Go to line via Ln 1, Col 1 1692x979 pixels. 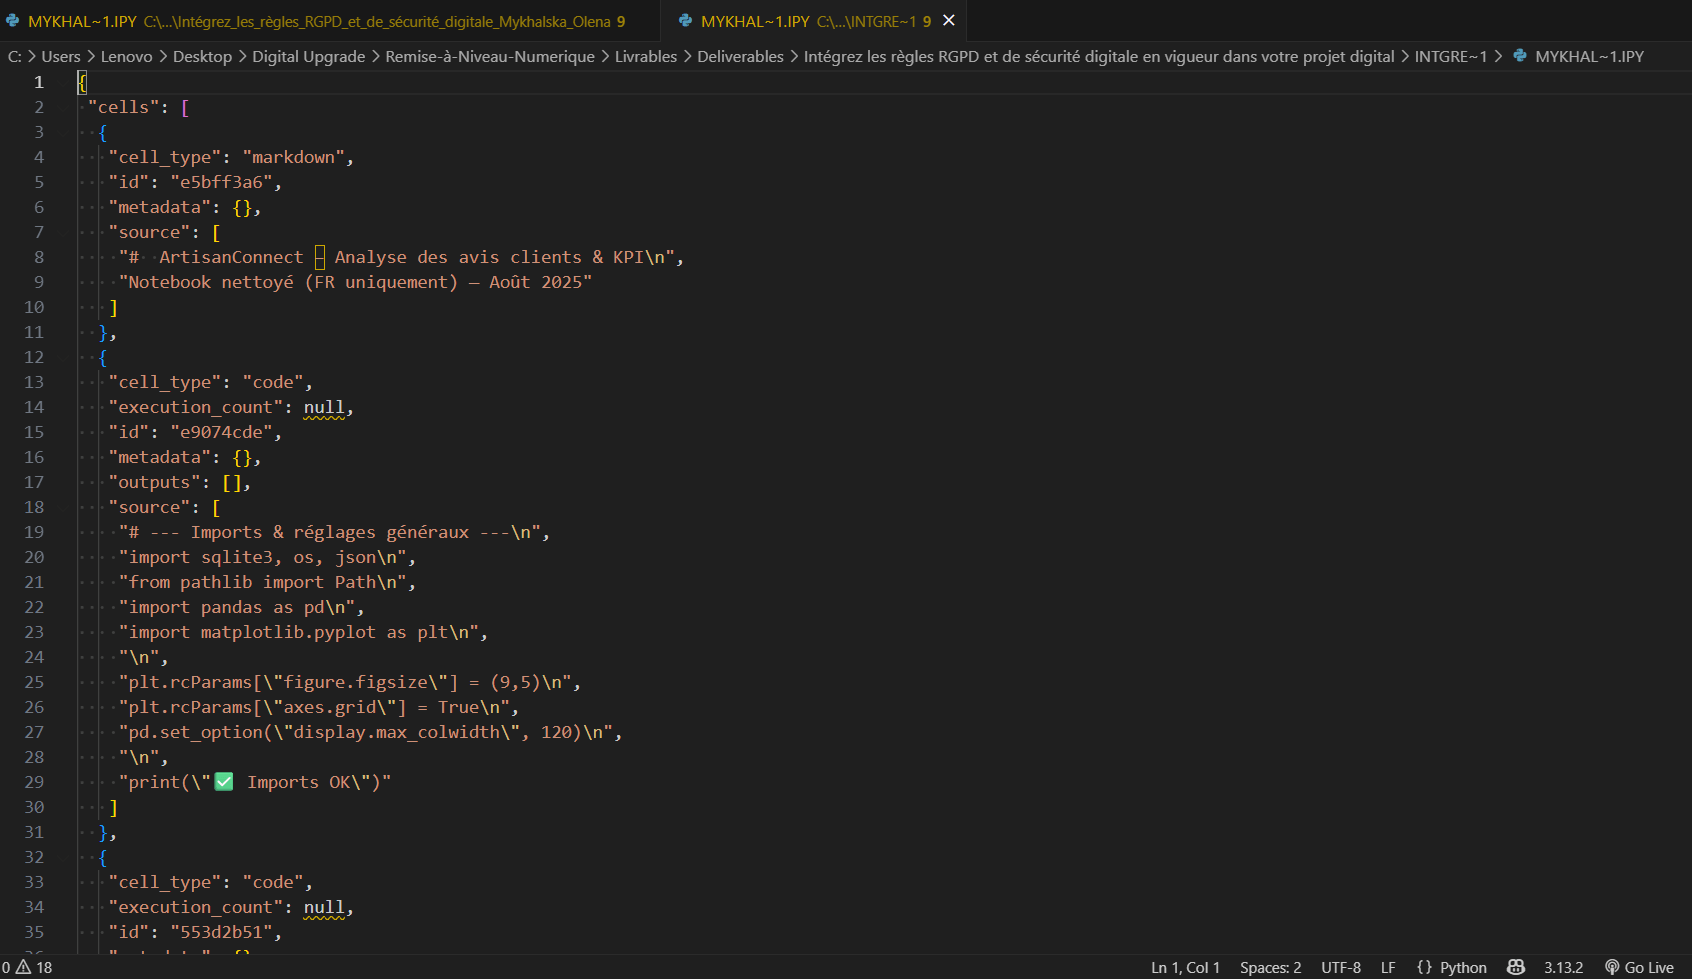pos(1185,967)
